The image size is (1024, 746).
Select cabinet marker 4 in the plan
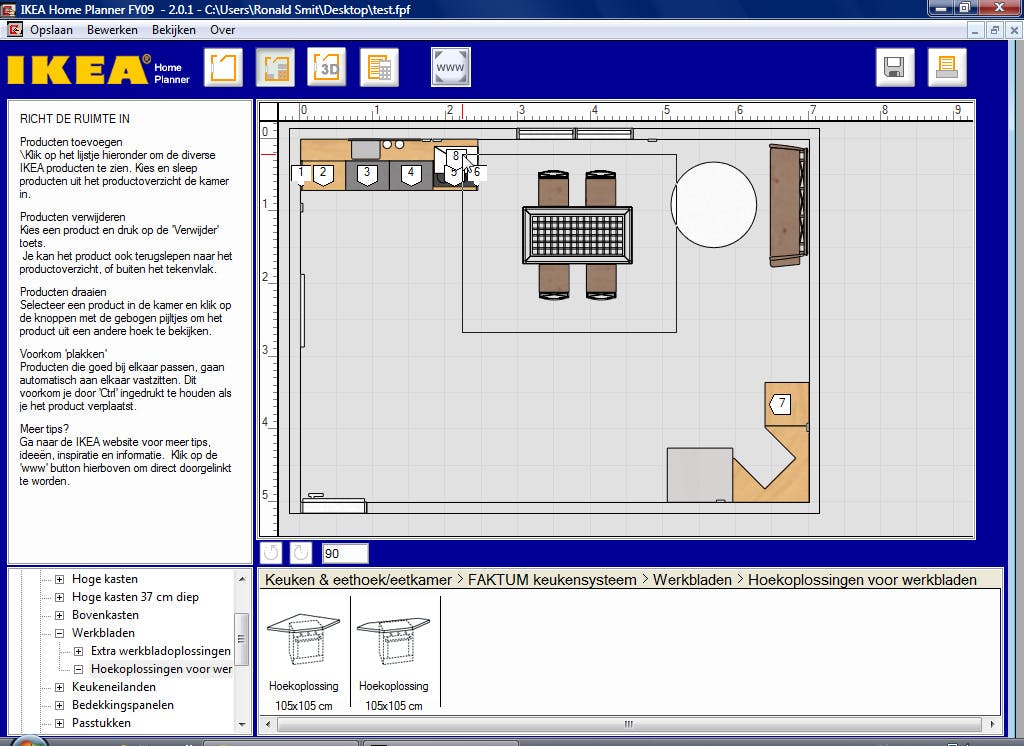coord(411,174)
